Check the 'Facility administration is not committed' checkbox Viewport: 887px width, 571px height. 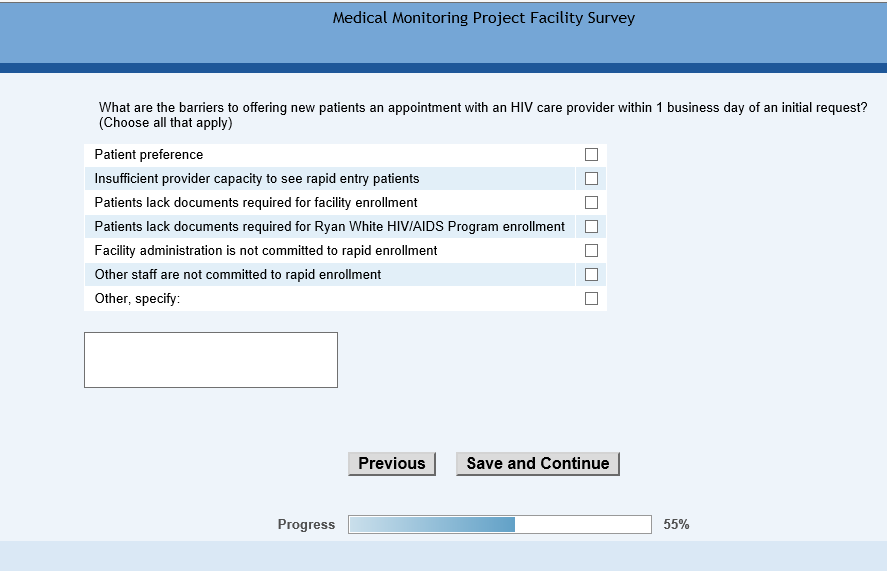click(x=591, y=251)
